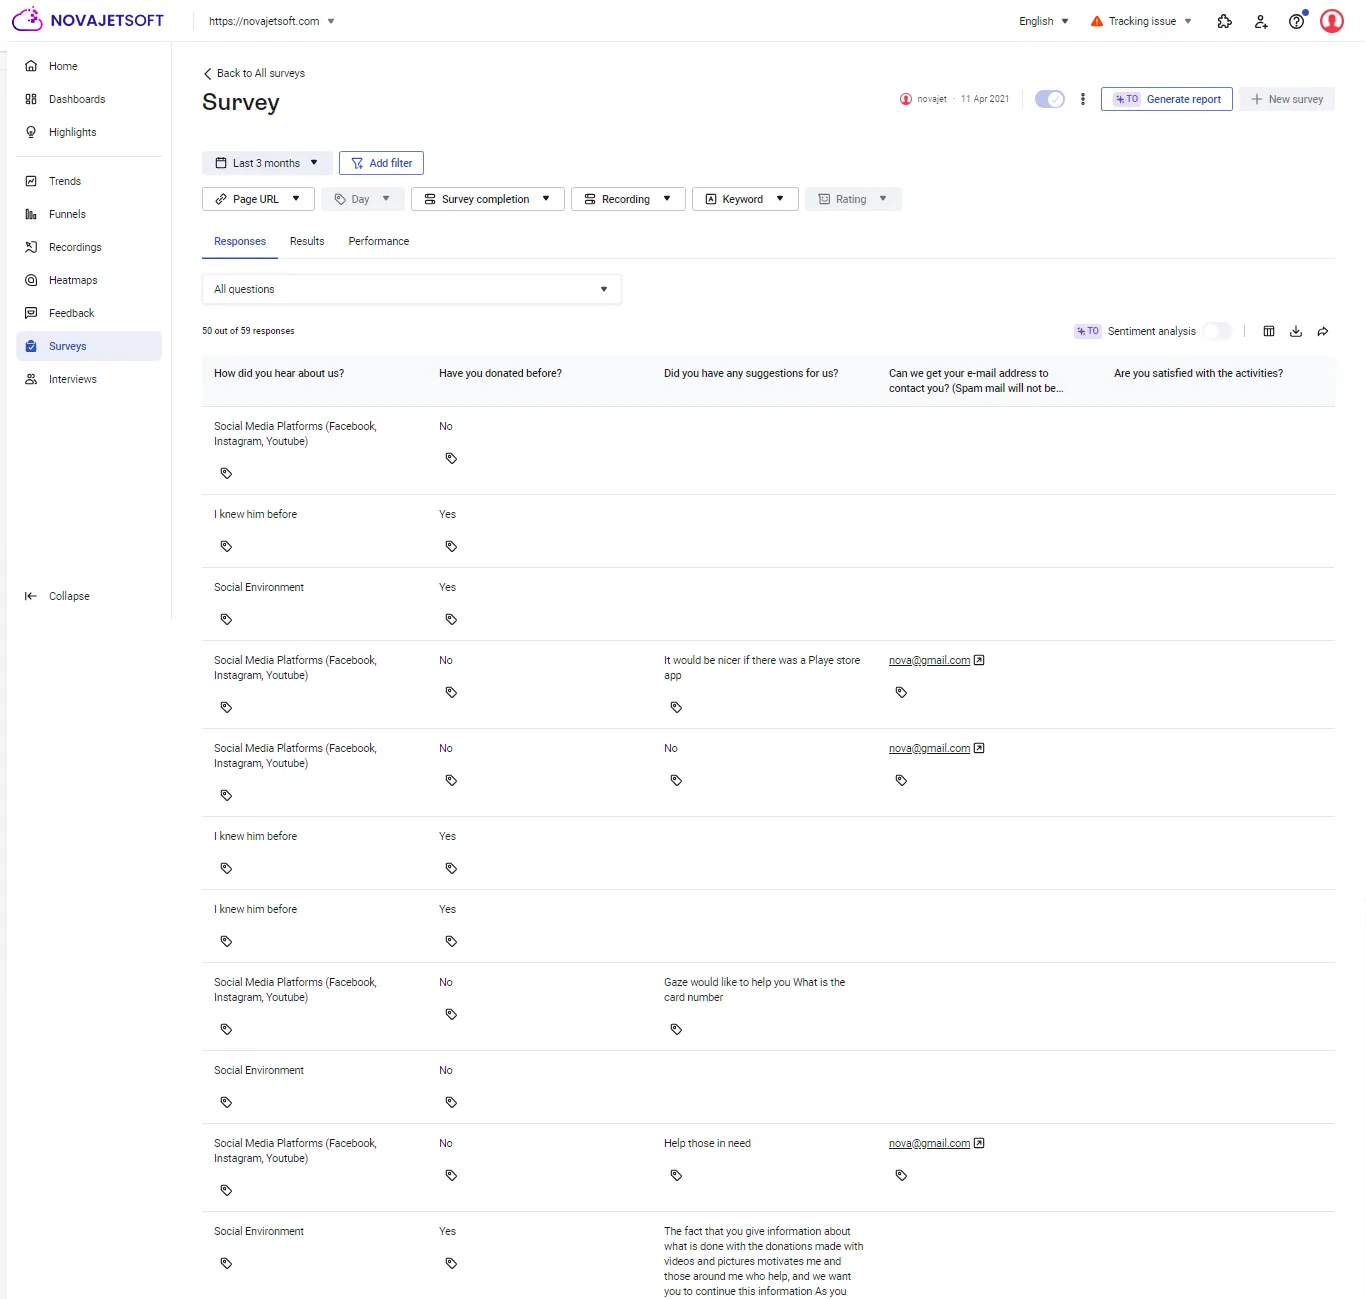Screen dimensions: 1366x1299
Task: Open the Page URL filter dropdown
Action: 258,199
